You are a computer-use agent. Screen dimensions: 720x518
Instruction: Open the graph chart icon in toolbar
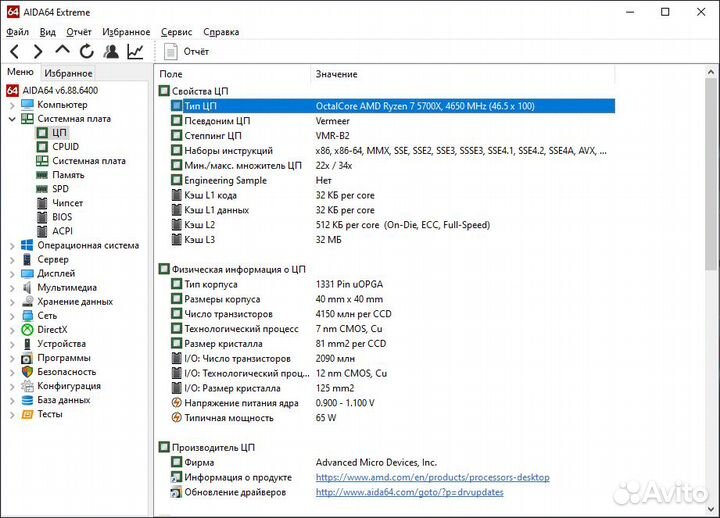(135, 51)
